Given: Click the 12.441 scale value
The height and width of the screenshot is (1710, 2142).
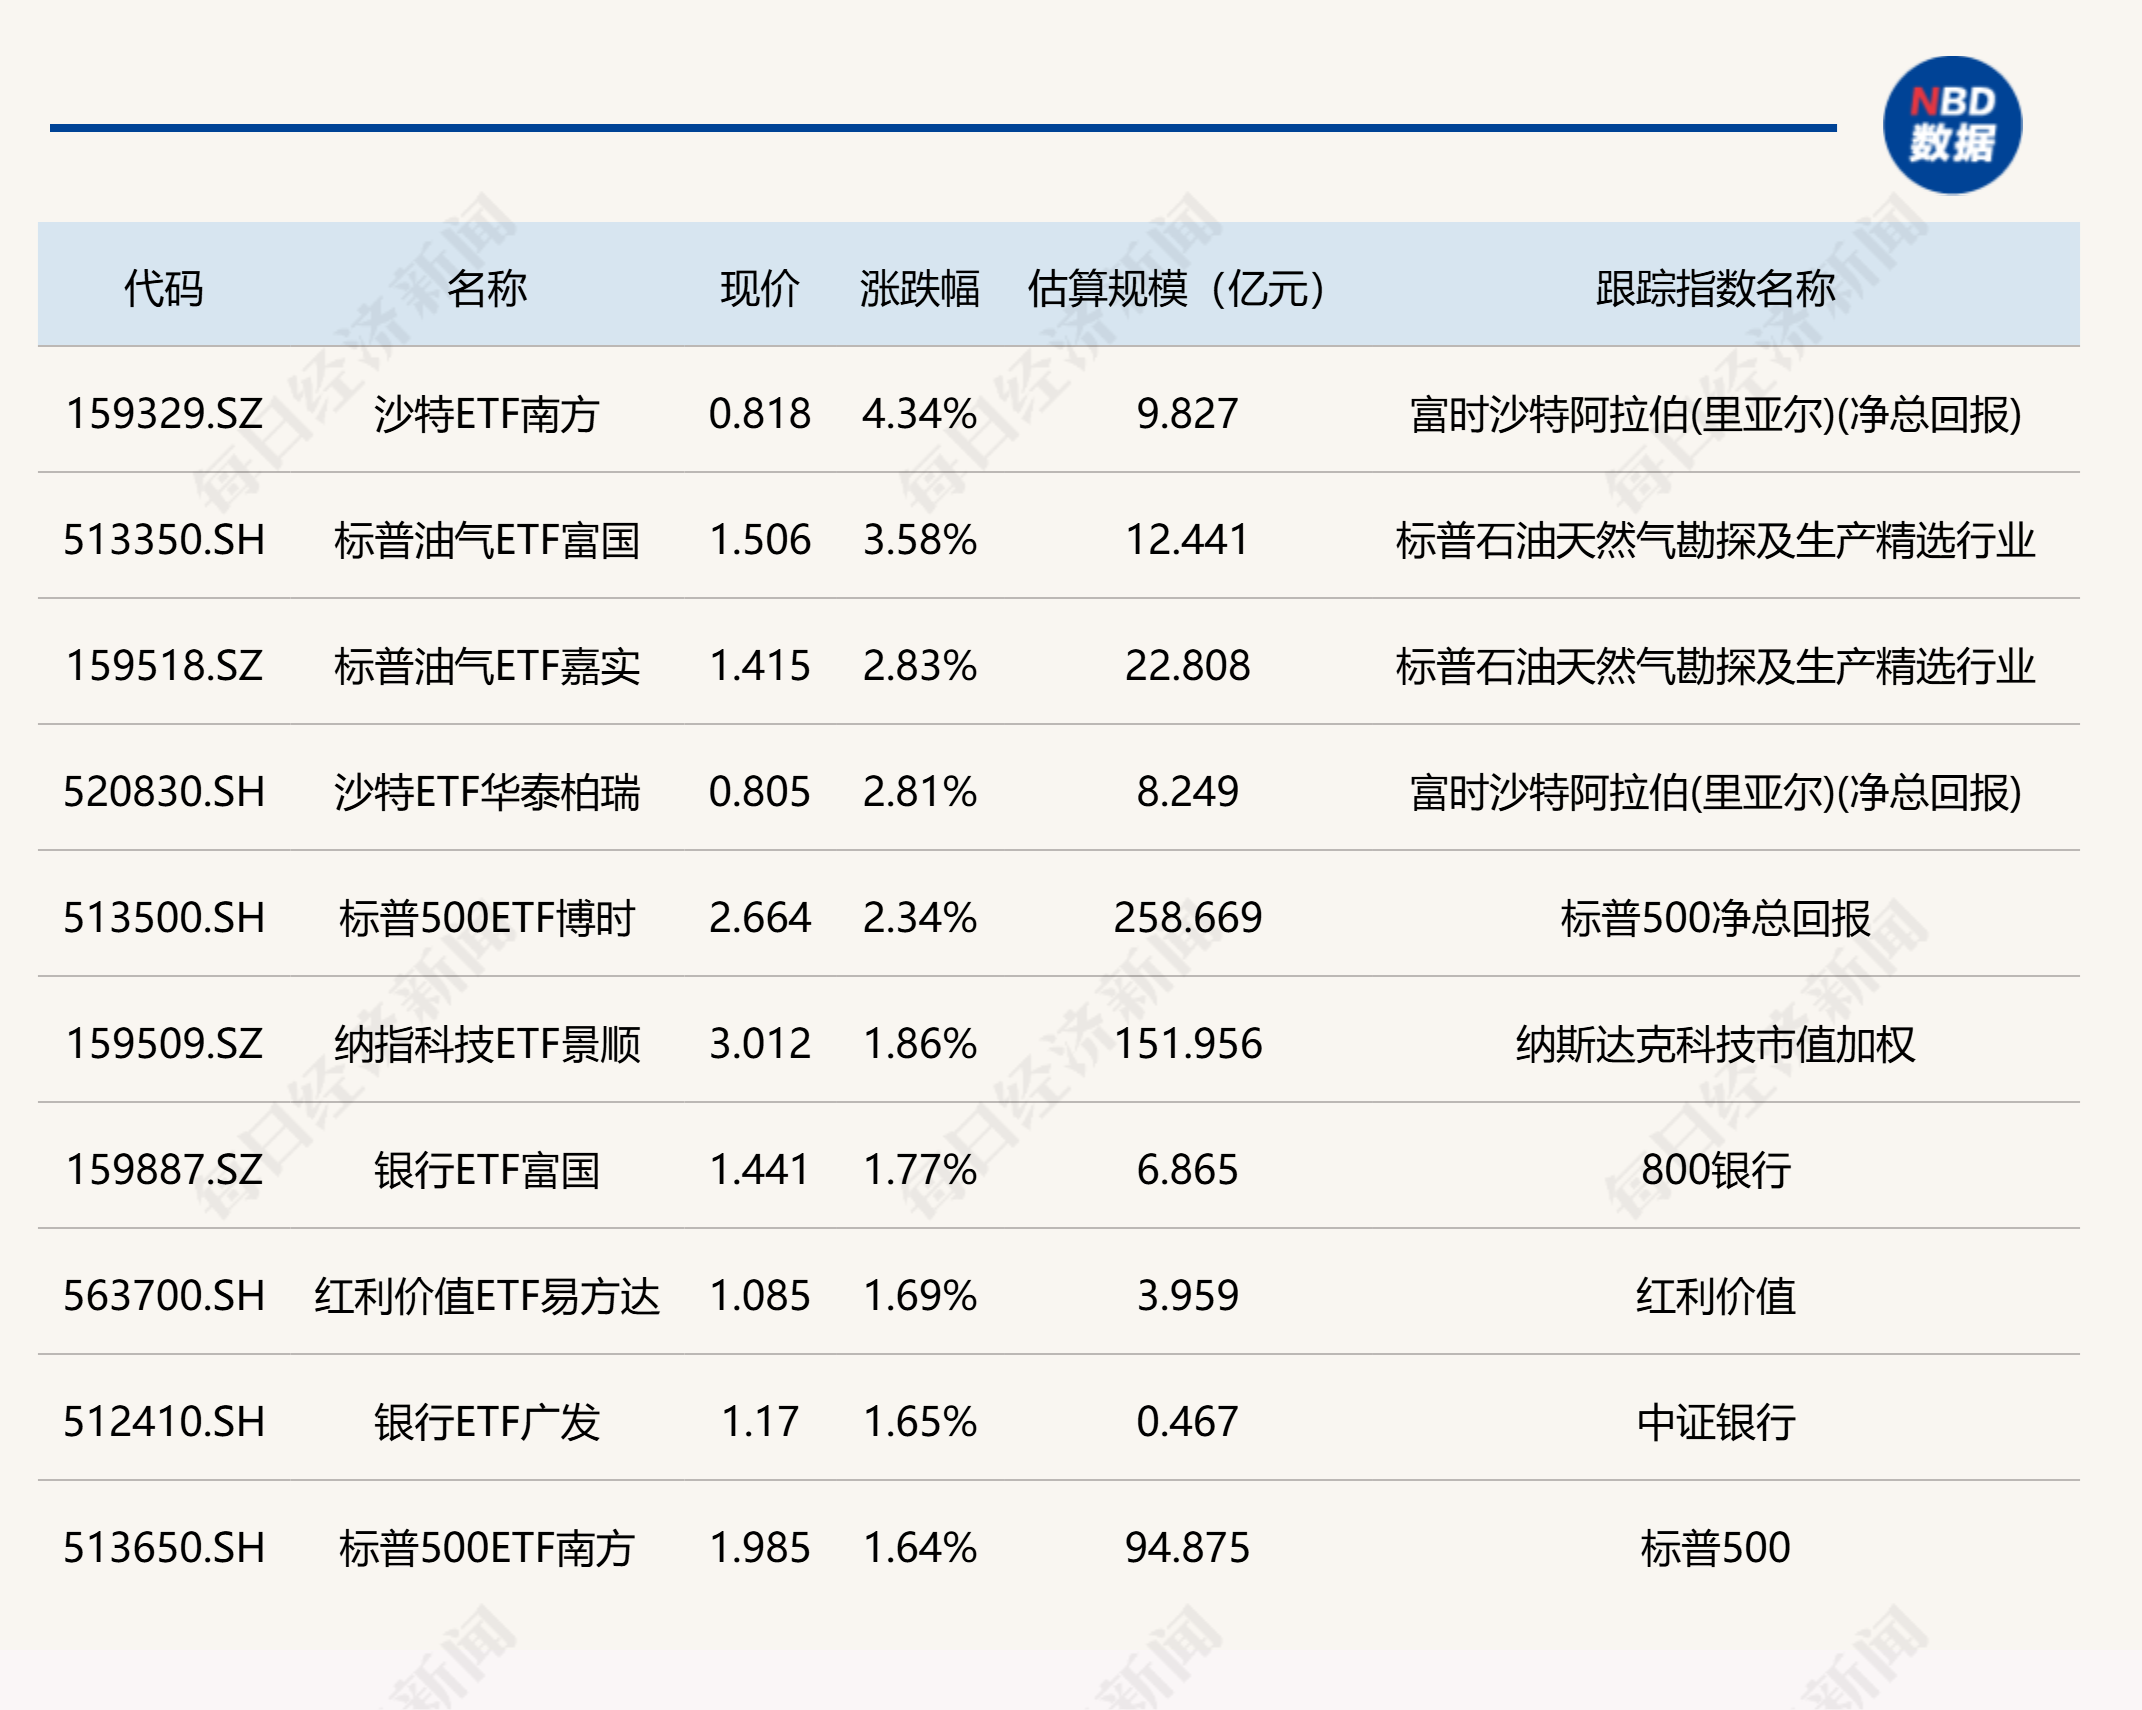Looking at the screenshot, I should [x=1187, y=540].
